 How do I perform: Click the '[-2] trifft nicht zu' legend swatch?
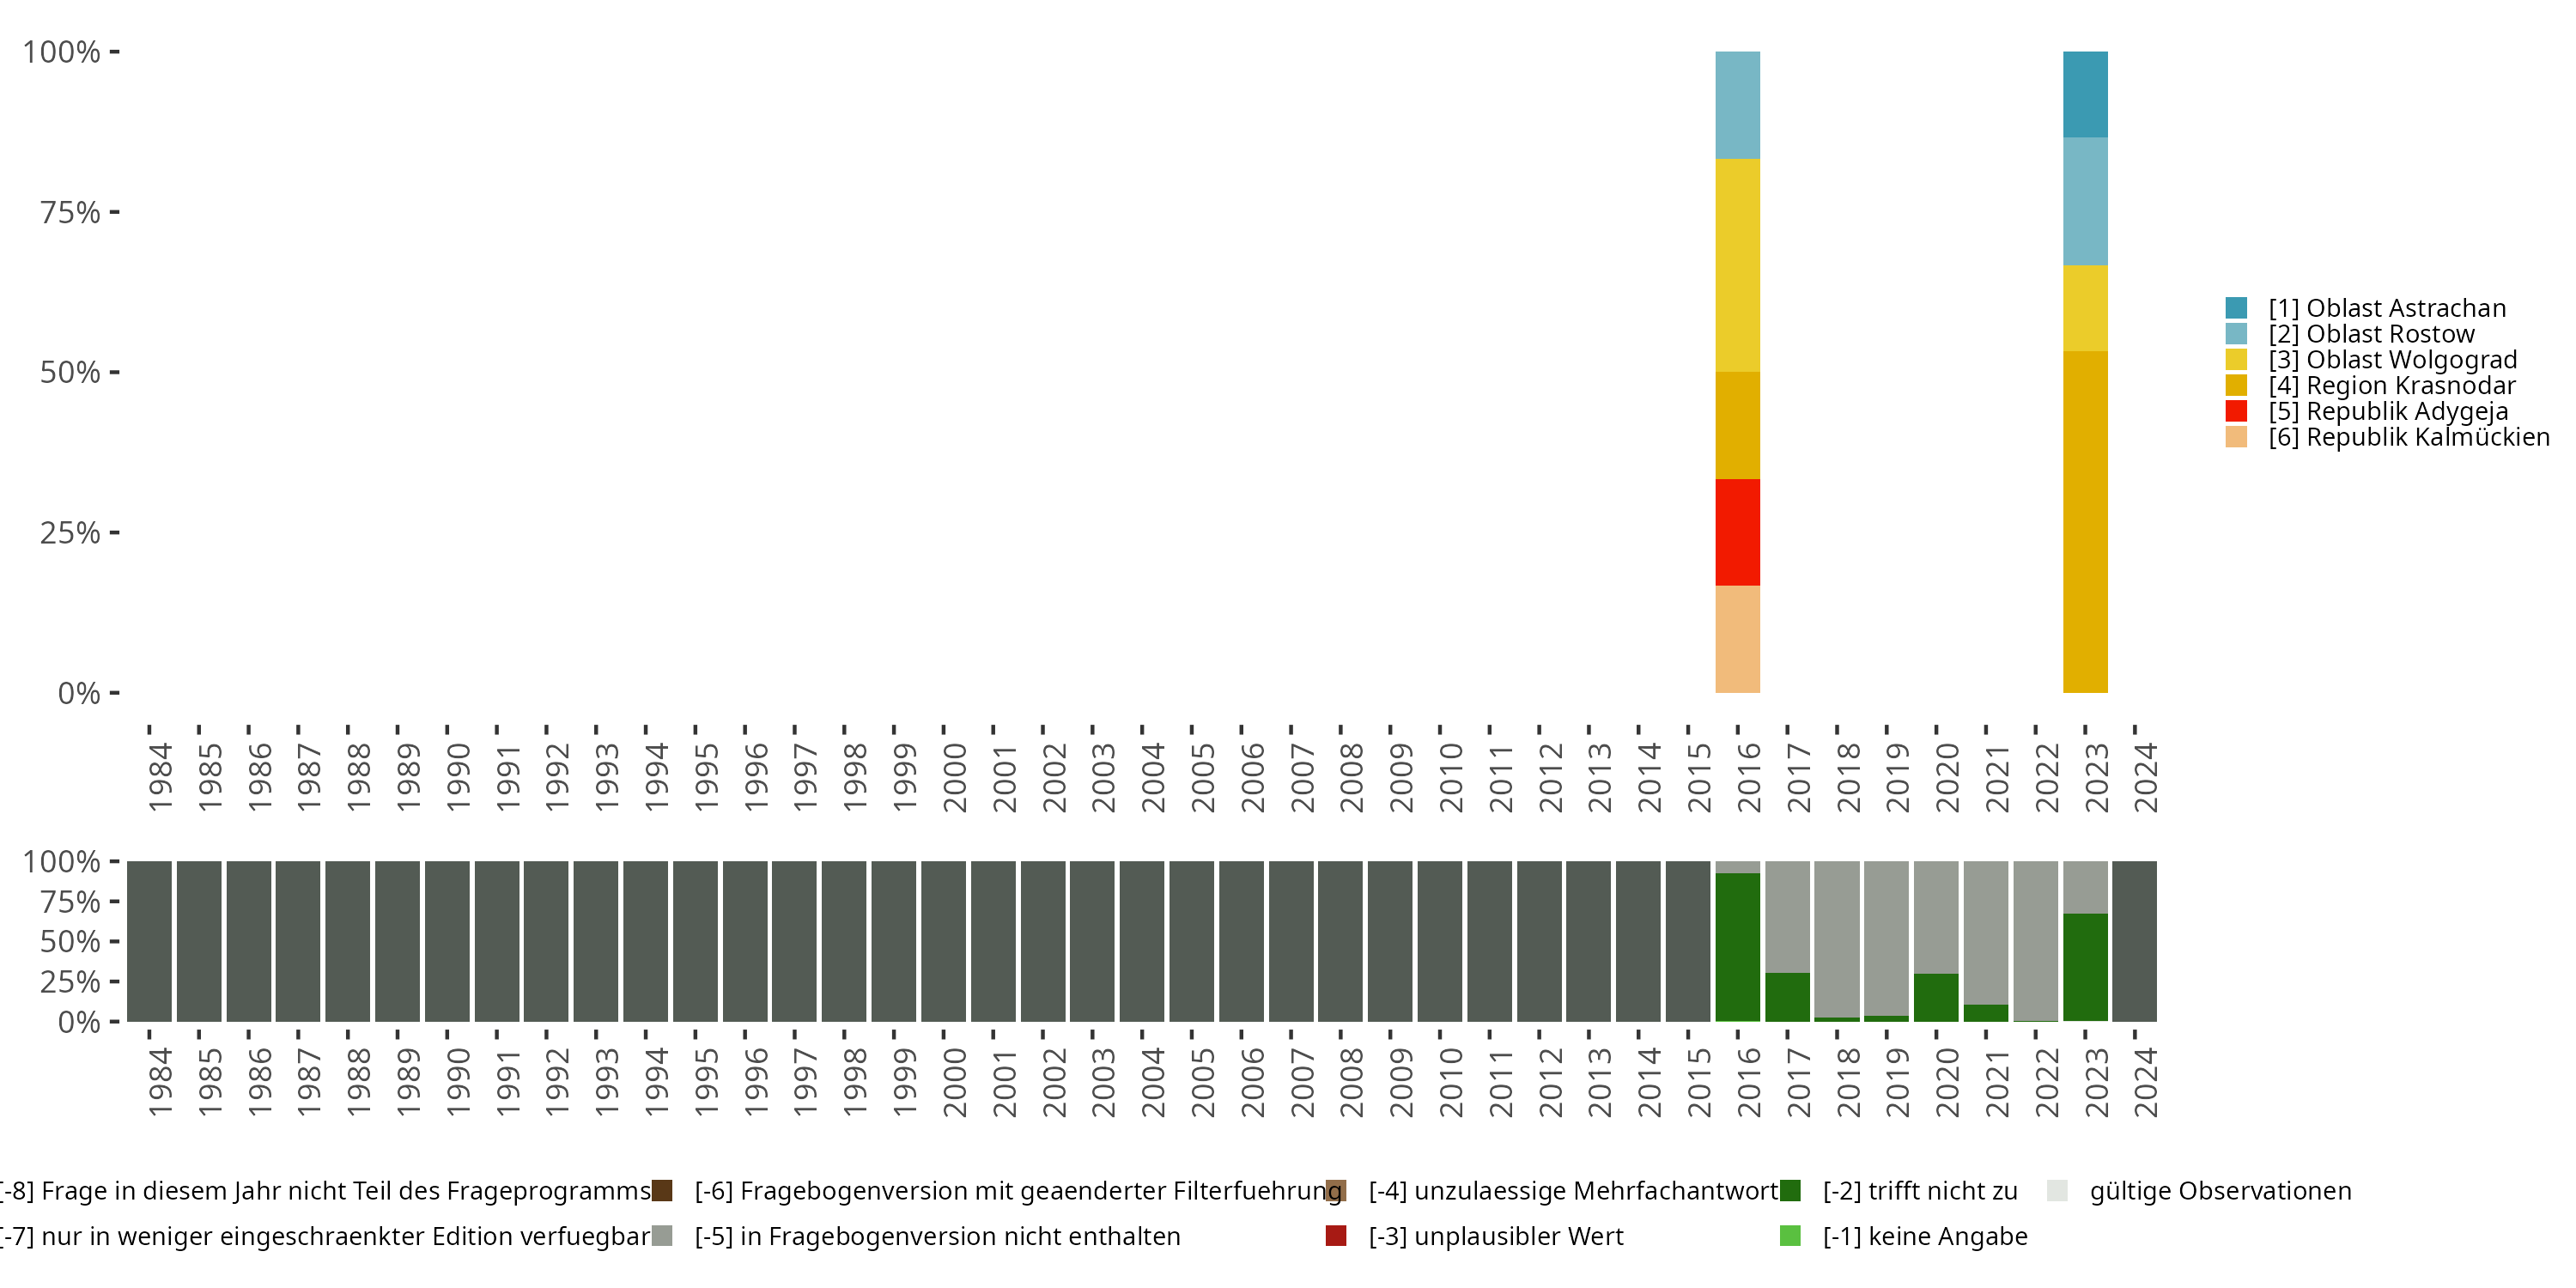click(x=1790, y=1191)
